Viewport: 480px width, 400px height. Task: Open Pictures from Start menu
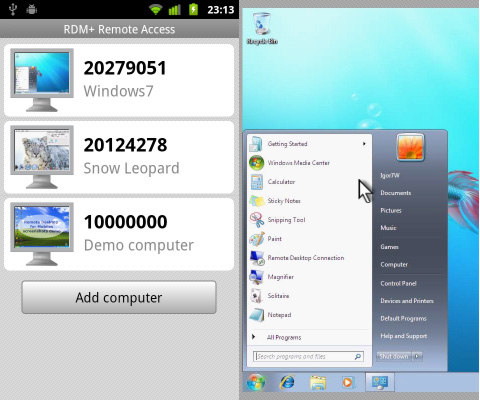point(391,211)
